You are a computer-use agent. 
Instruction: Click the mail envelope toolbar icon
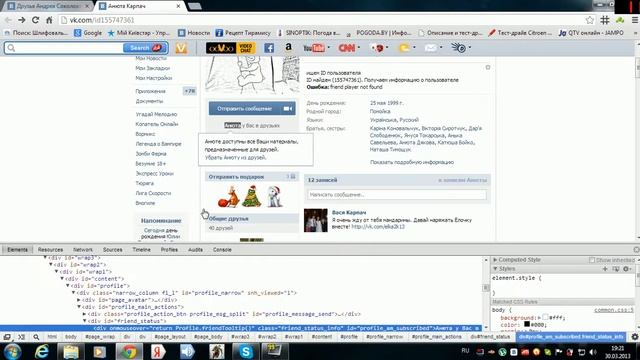[x=431, y=48]
